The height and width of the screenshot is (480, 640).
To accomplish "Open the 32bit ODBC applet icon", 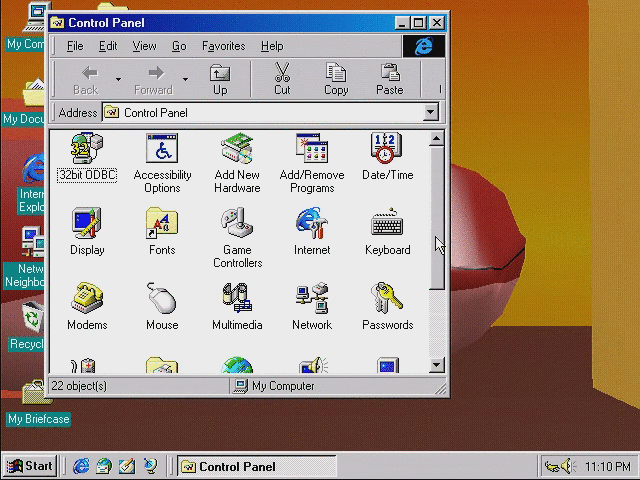I will pos(87,148).
